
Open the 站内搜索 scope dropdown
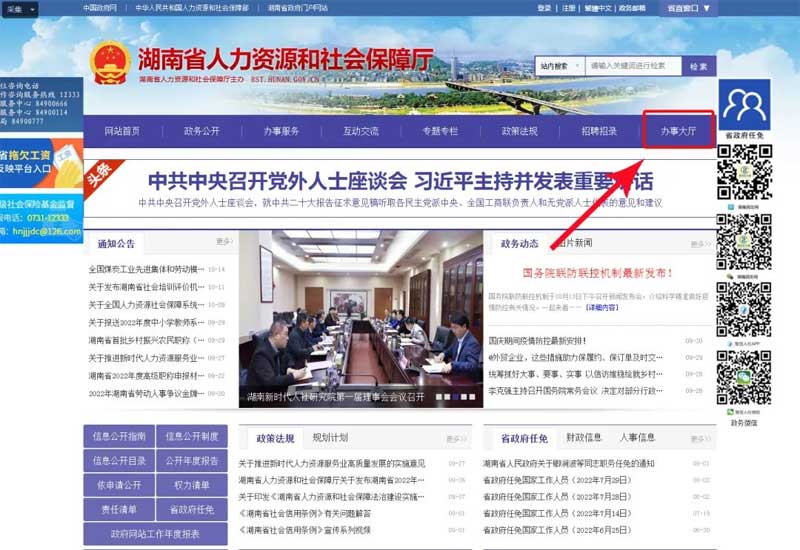click(560, 66)
